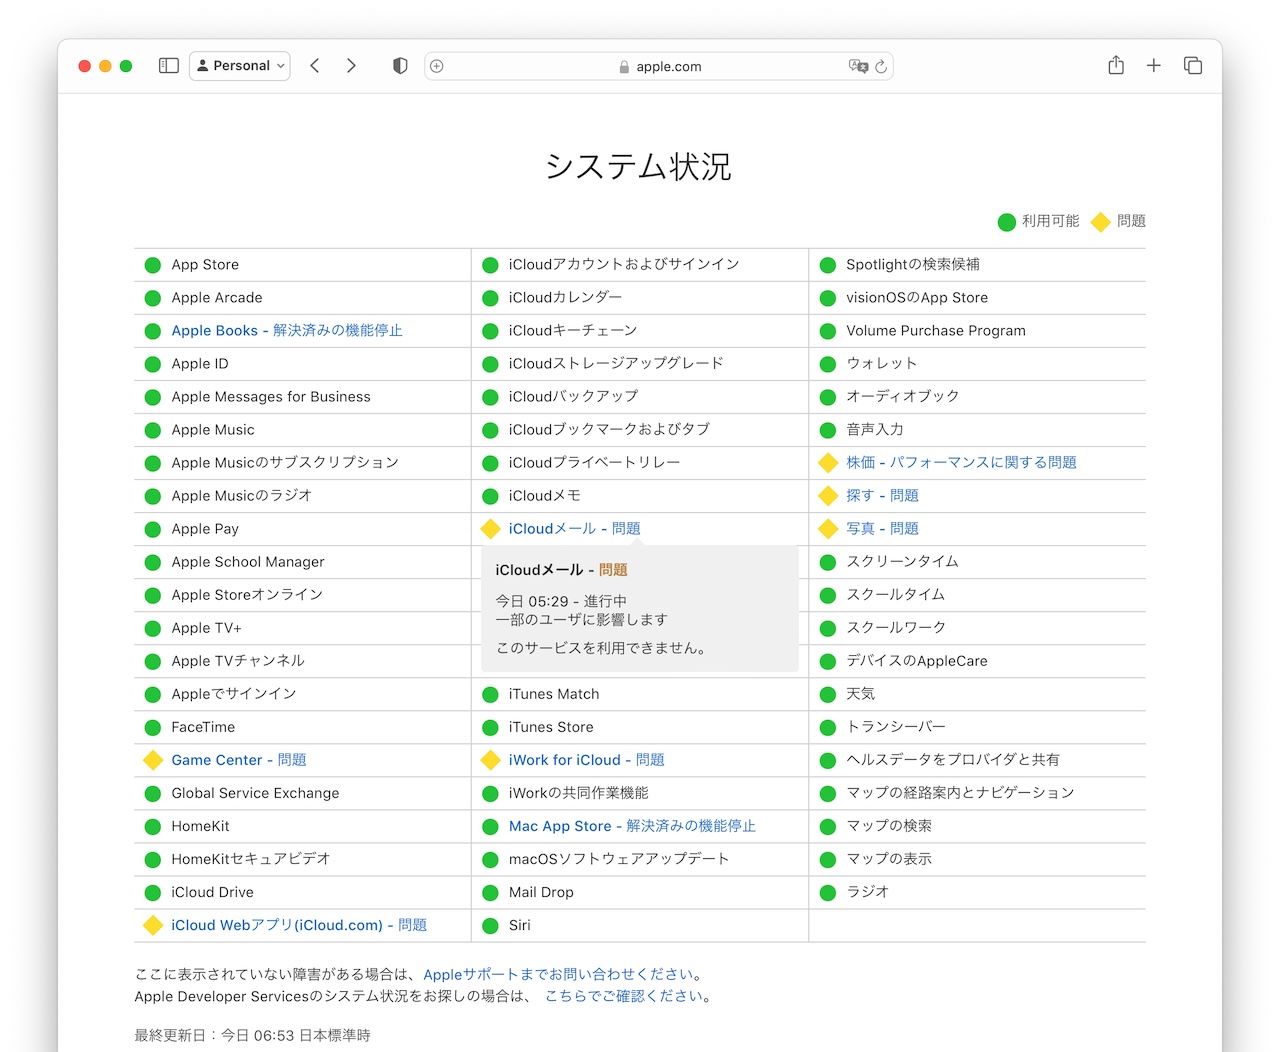Click yellow diamond beside 探す
The image size is (1280, 1052).
click(828, 496)
